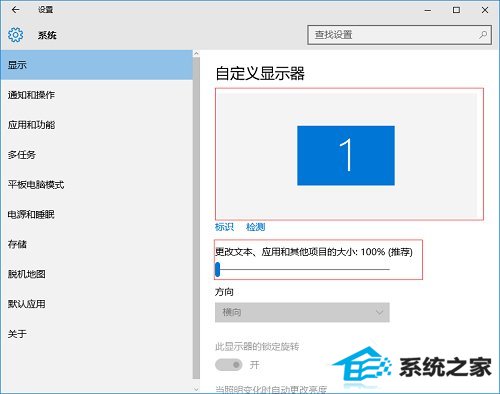The width and height of the screenshot is (500, 394).
Task: Click the 检测 link
Action: [255, 227]
